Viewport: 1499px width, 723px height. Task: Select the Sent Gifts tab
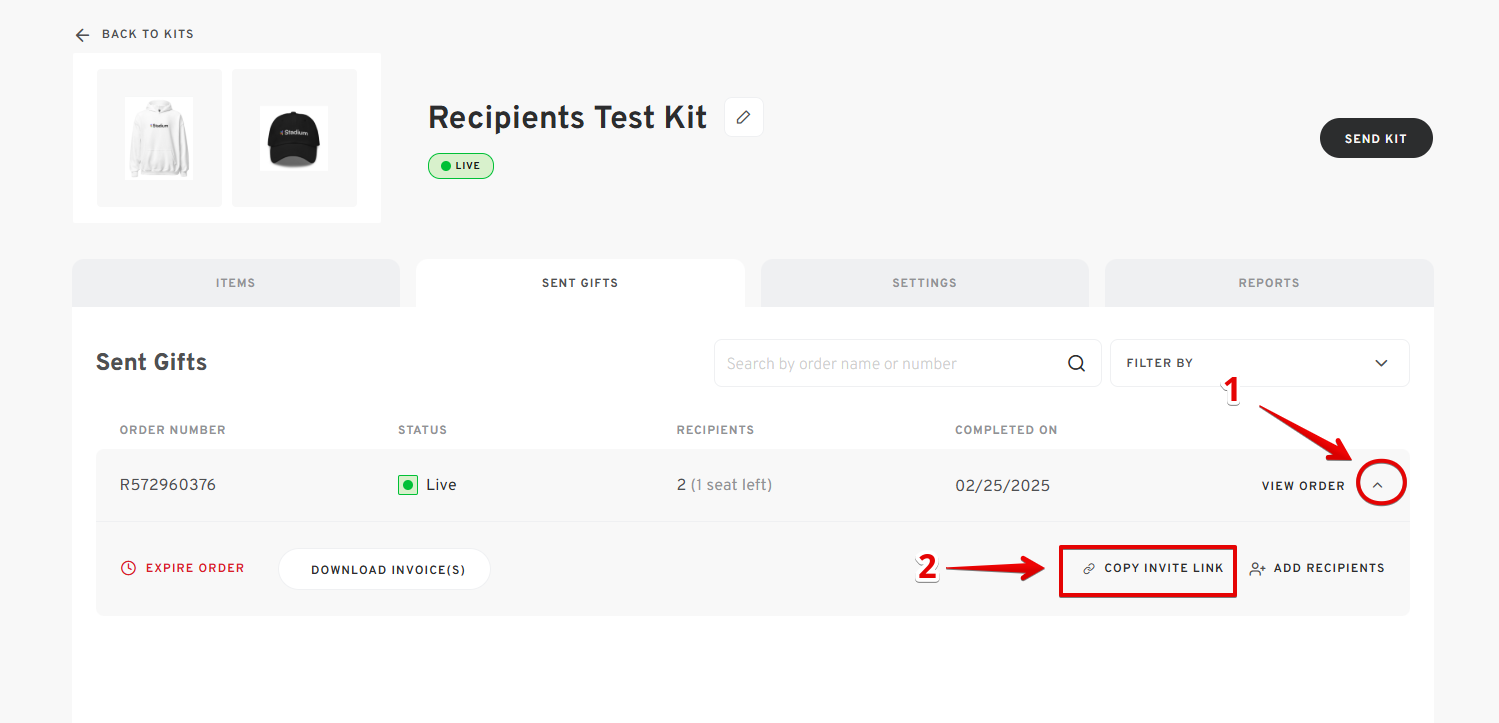tap(580, 283)
